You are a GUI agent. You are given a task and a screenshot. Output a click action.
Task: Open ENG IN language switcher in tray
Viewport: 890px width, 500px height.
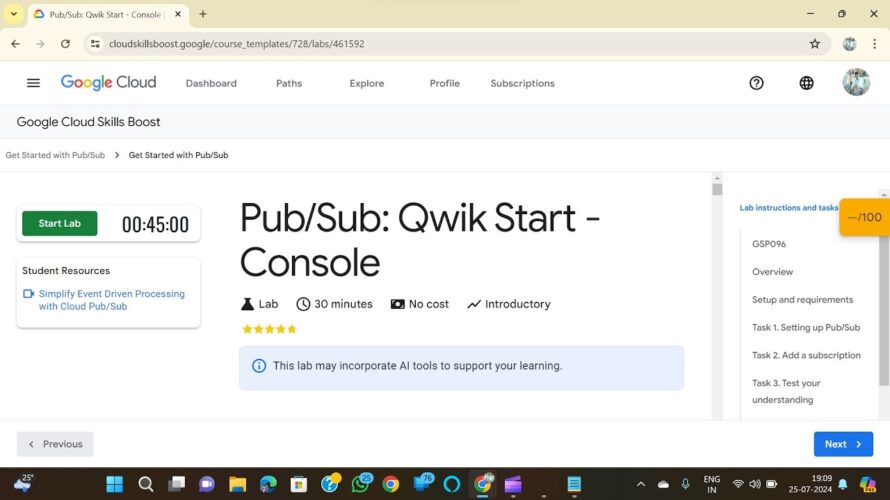(711, 484)
